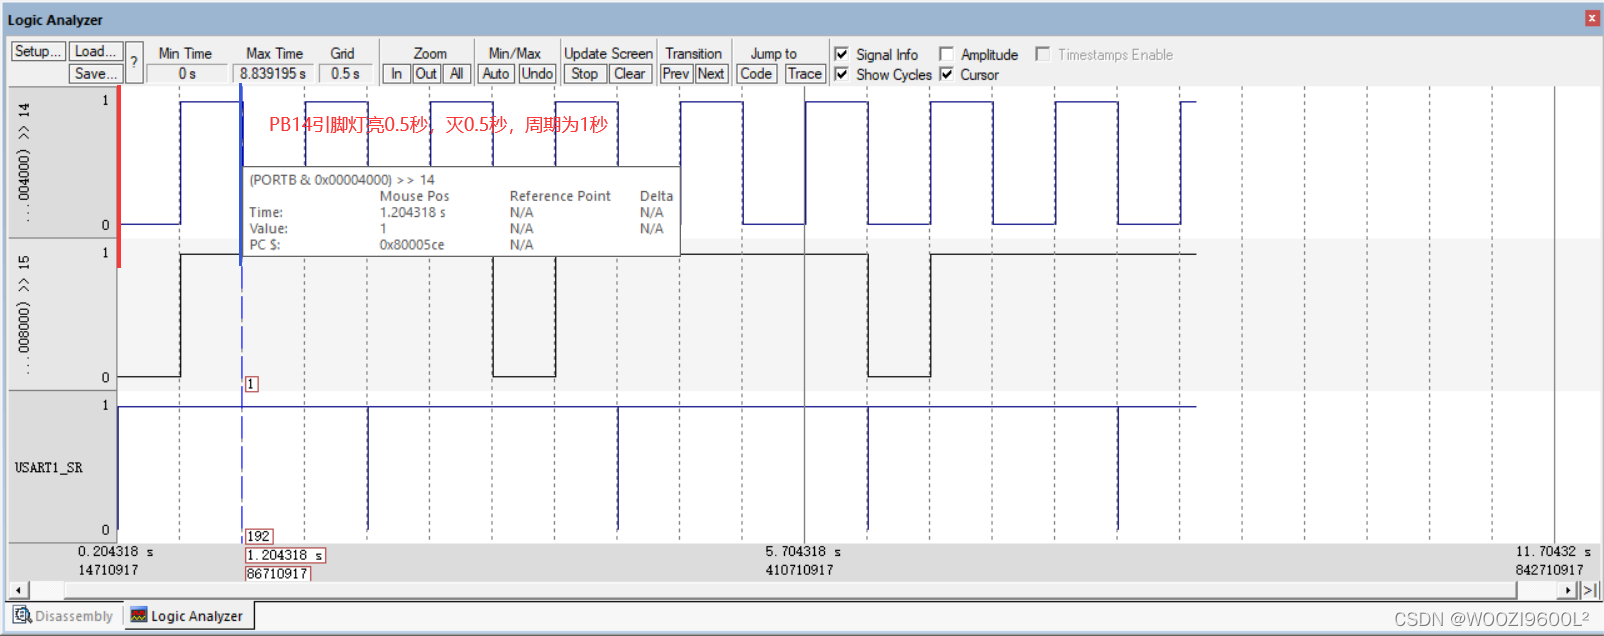The height and width of the screenshot is (636, 1604).
Task: Close the Logic Analyzer window
Action: (x=1592, y=18)
